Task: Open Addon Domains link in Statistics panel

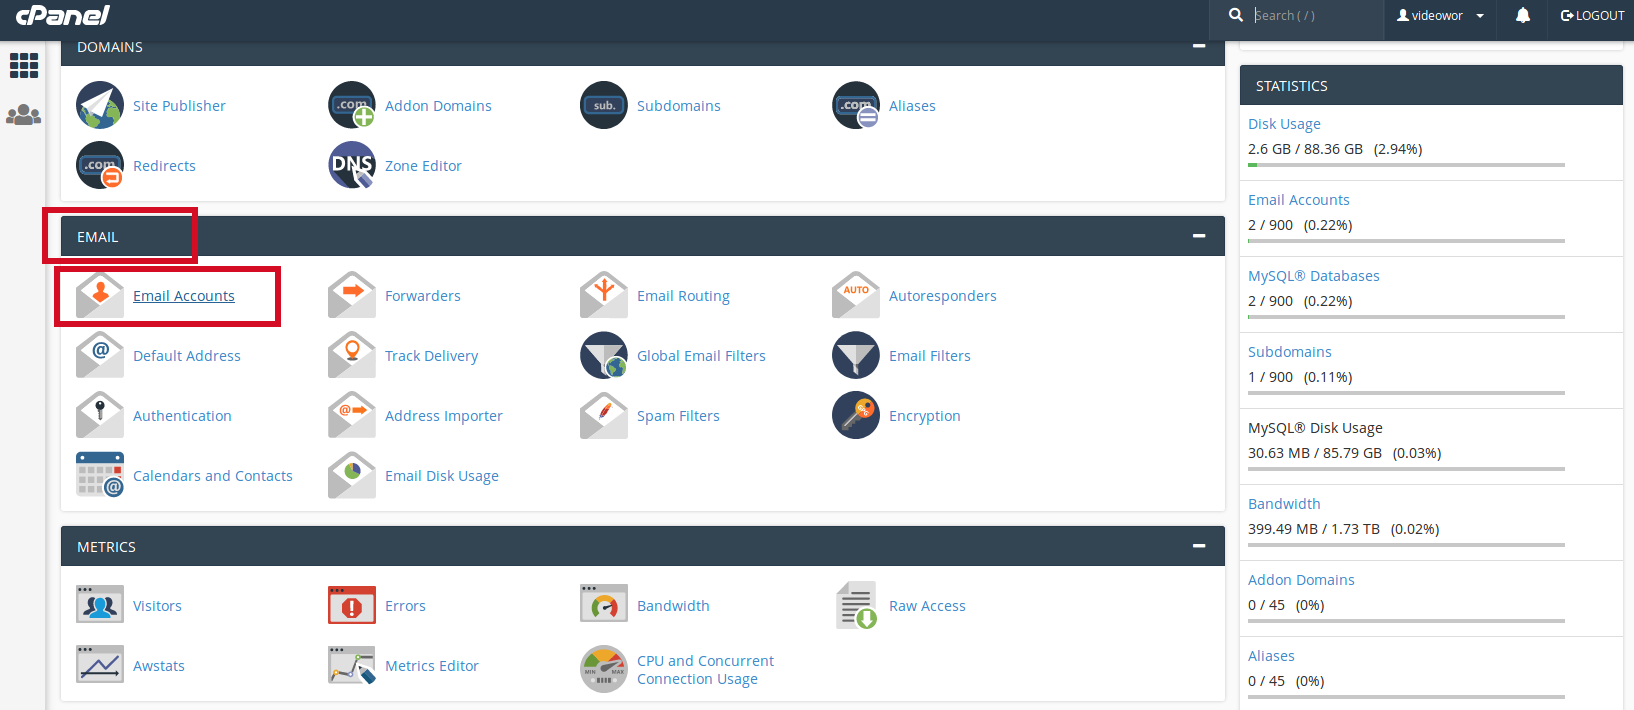Action: tap(1301, 580)
